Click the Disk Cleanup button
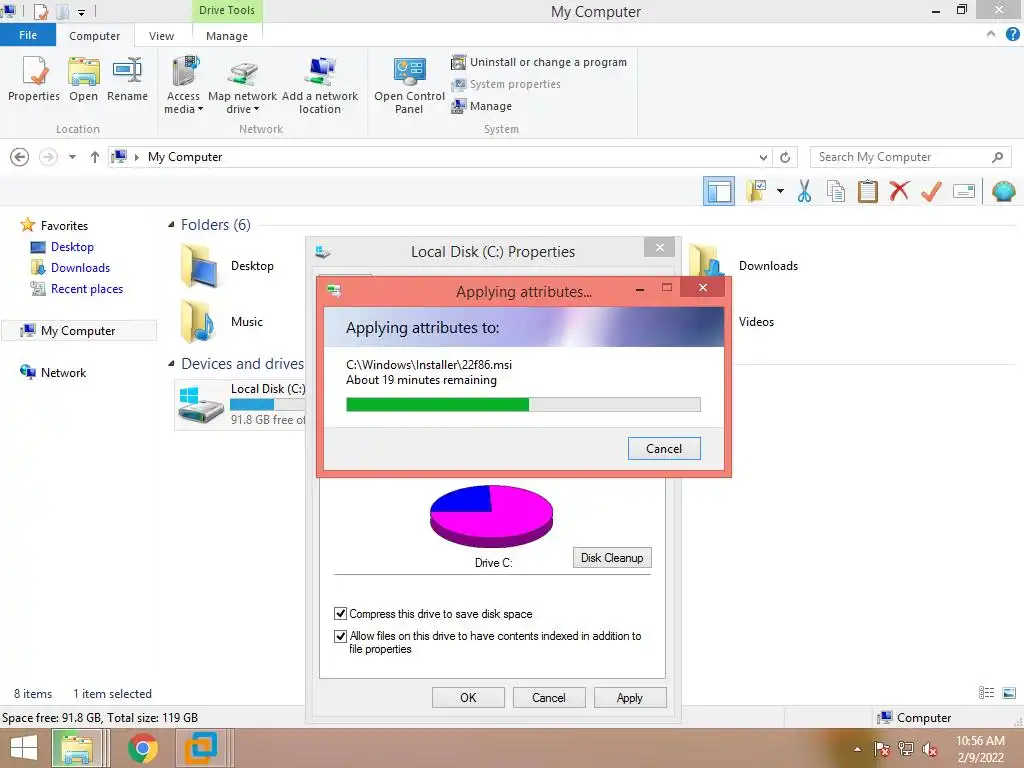 click(612, 558)
